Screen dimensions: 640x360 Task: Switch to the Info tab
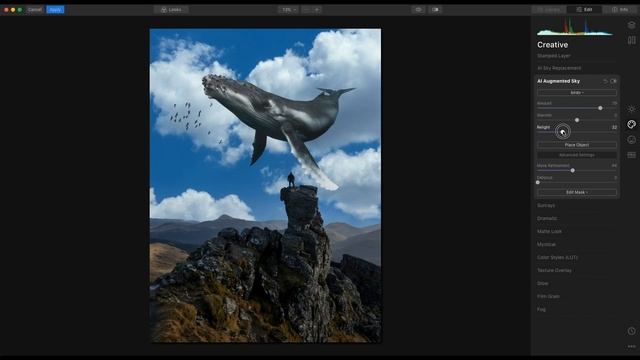coord(620,9)
